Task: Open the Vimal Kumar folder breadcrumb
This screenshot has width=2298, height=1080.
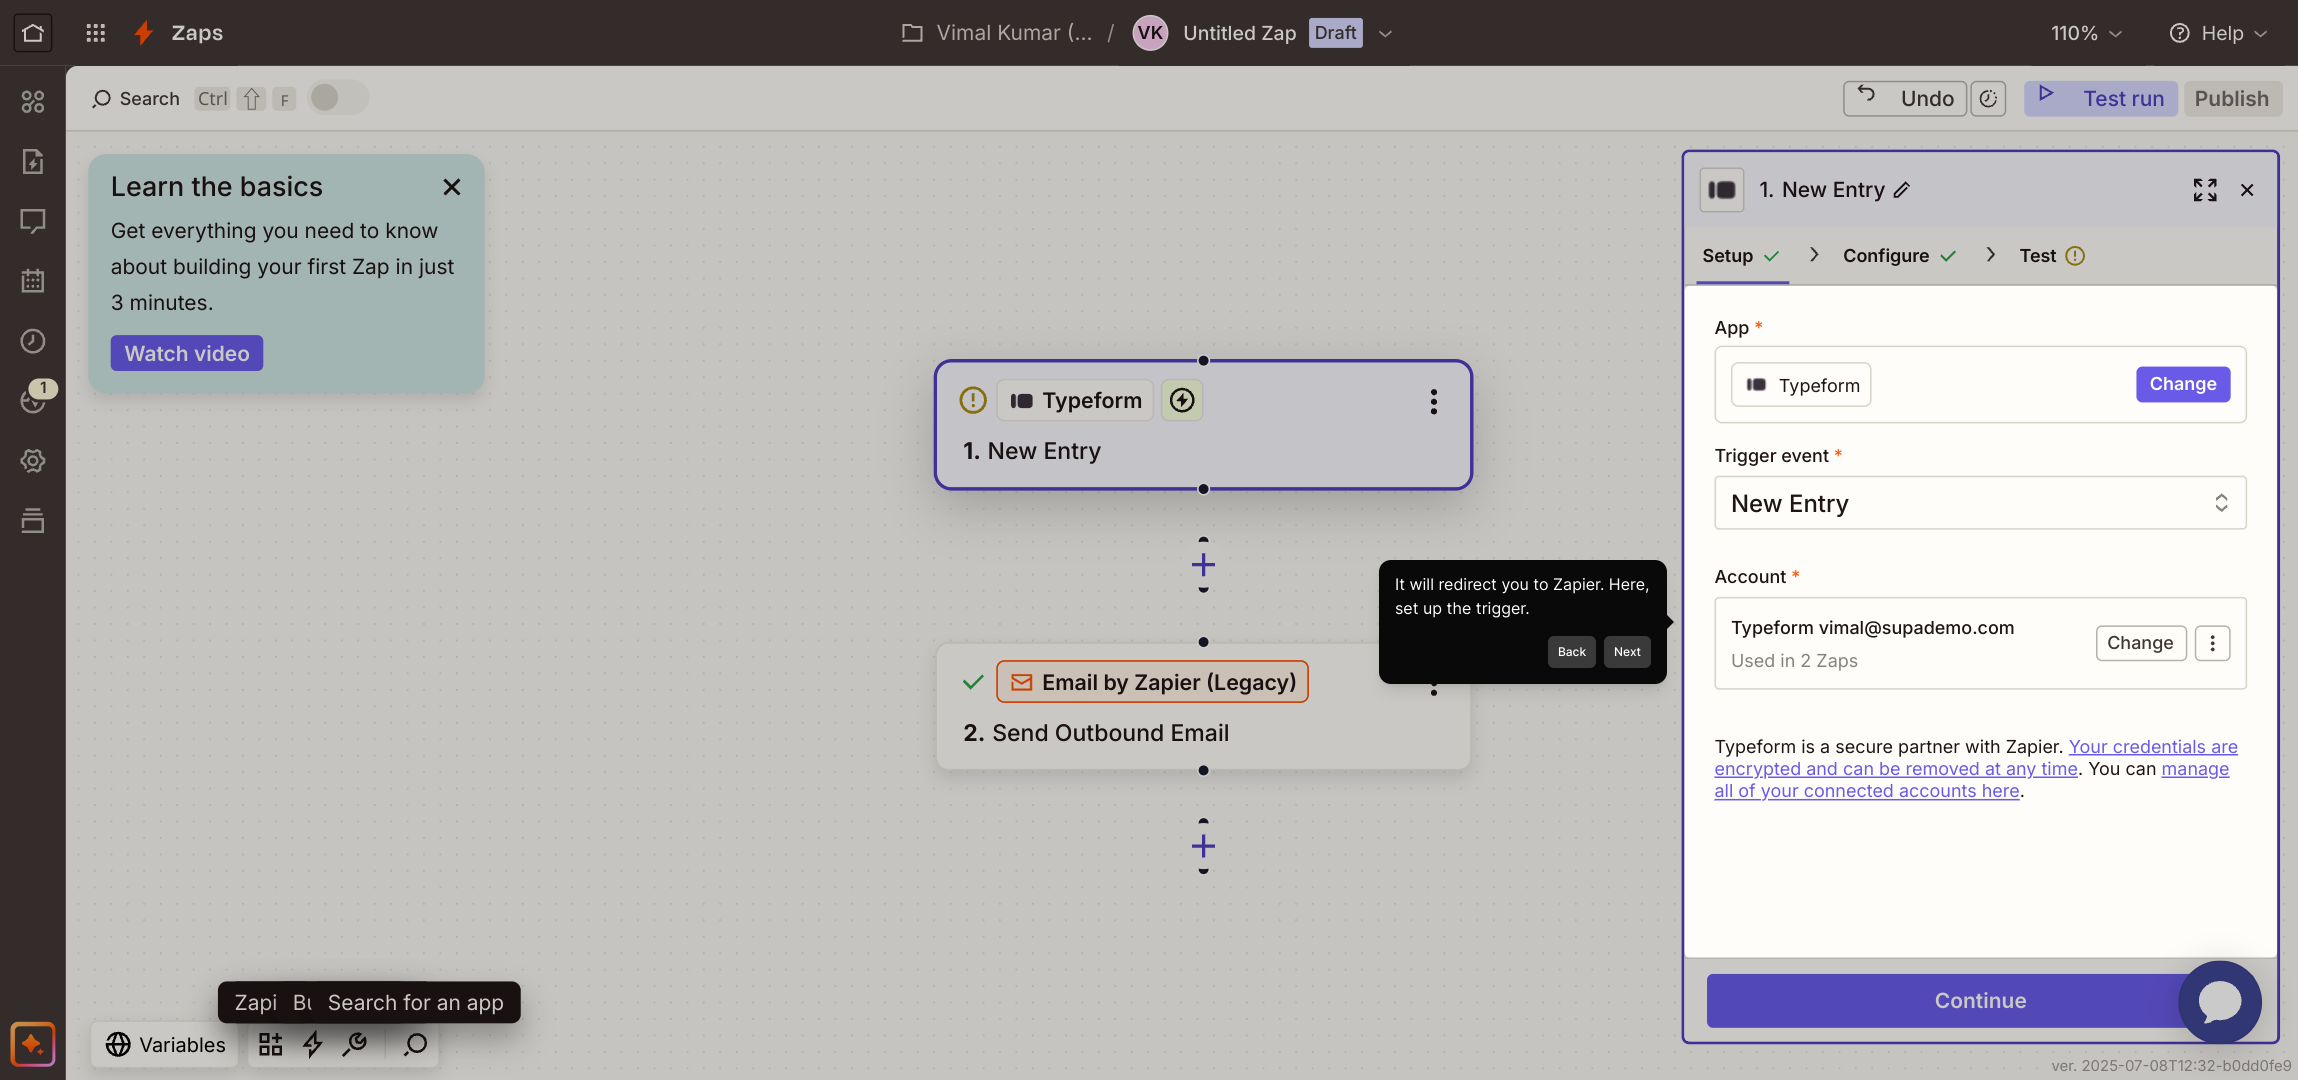Action: (998, 33)
